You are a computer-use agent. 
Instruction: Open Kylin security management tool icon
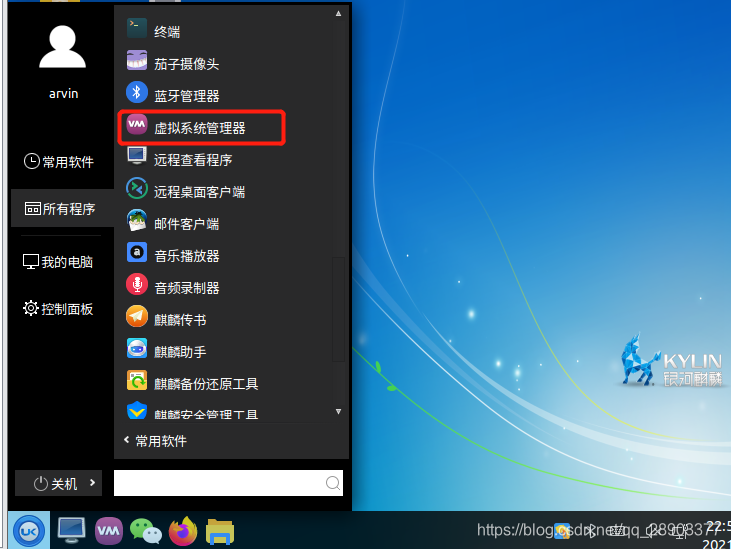[137, 411]
